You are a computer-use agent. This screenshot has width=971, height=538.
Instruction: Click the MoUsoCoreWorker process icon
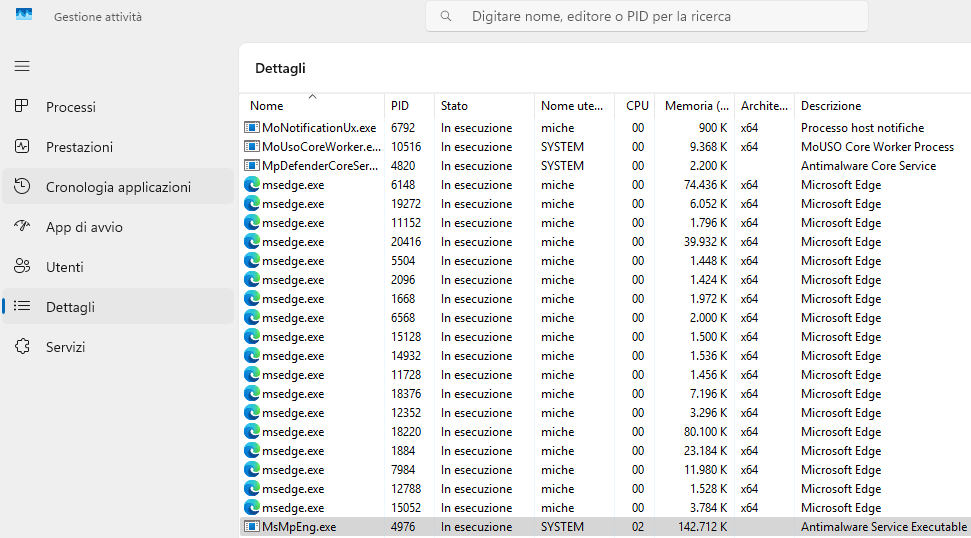point(251,147)
